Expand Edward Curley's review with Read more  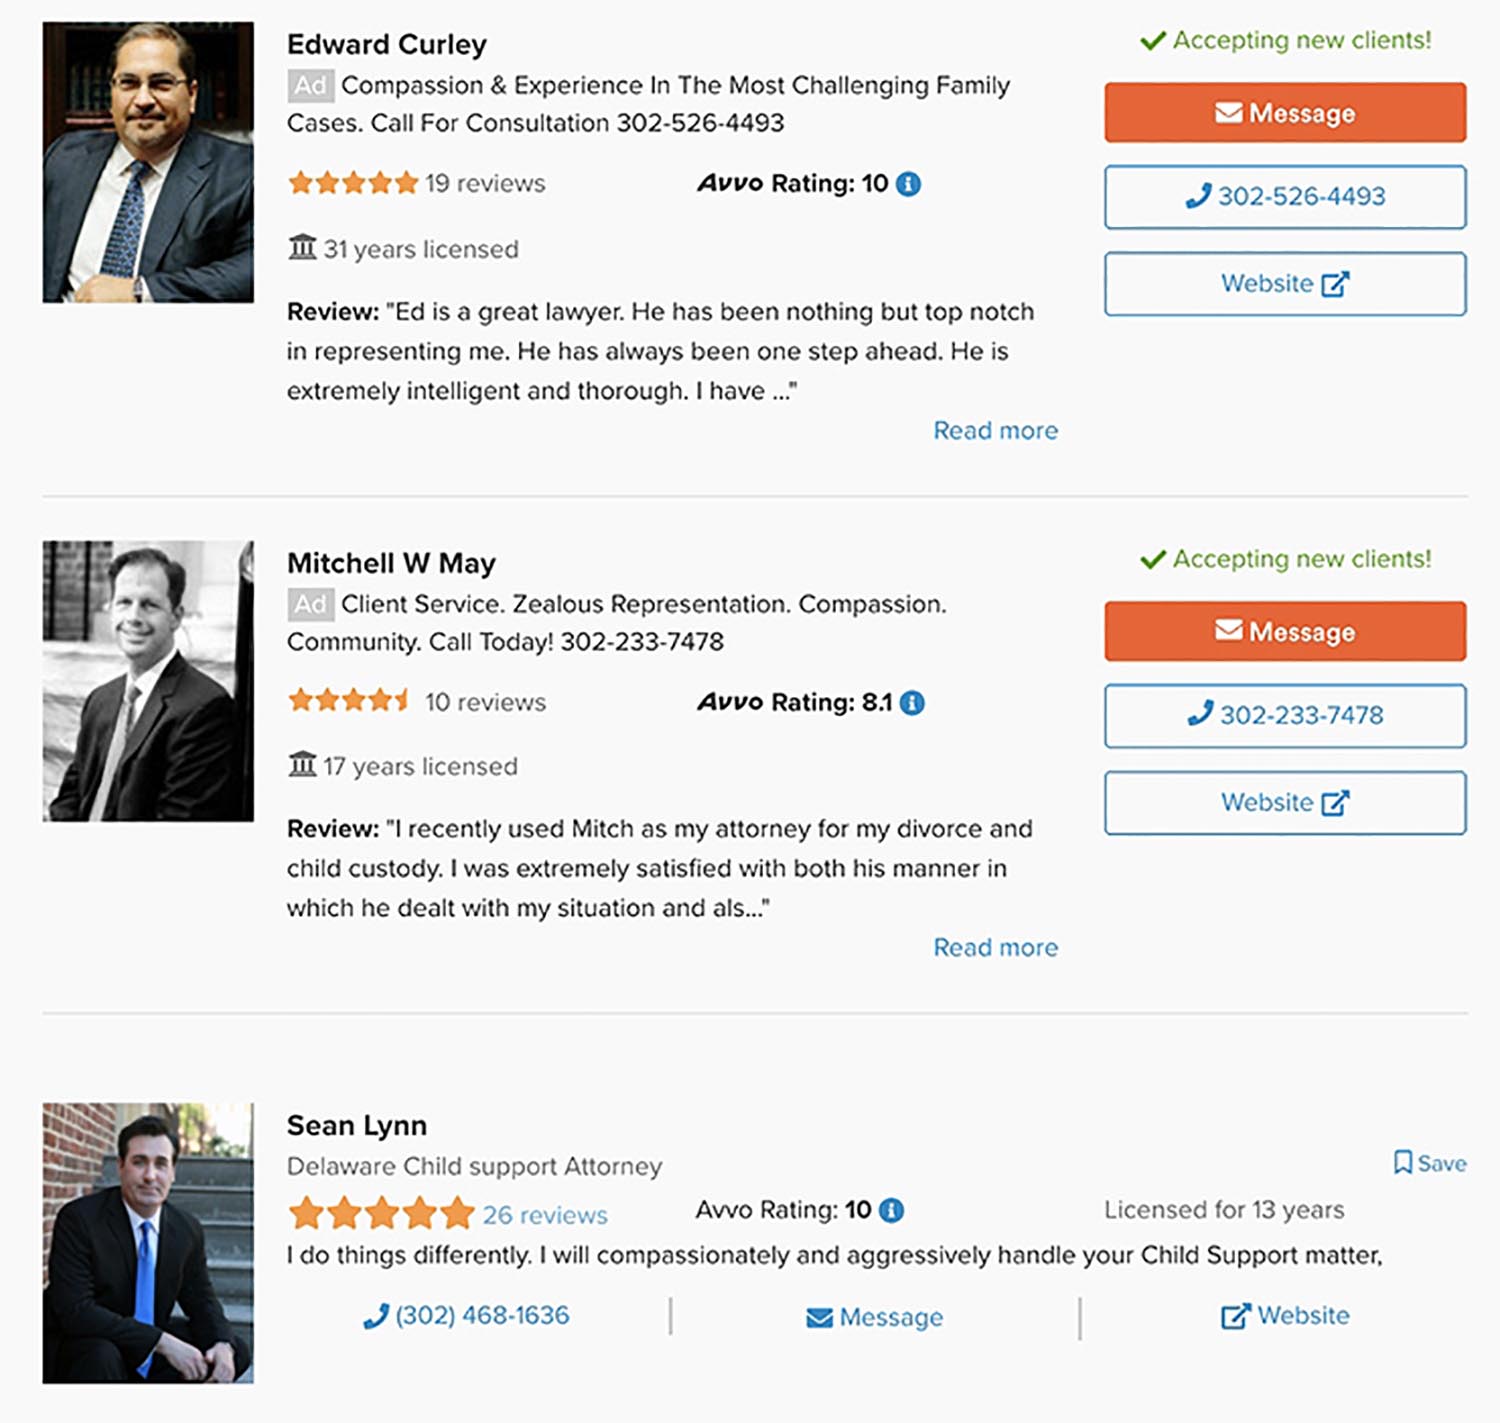click(995, 431)
